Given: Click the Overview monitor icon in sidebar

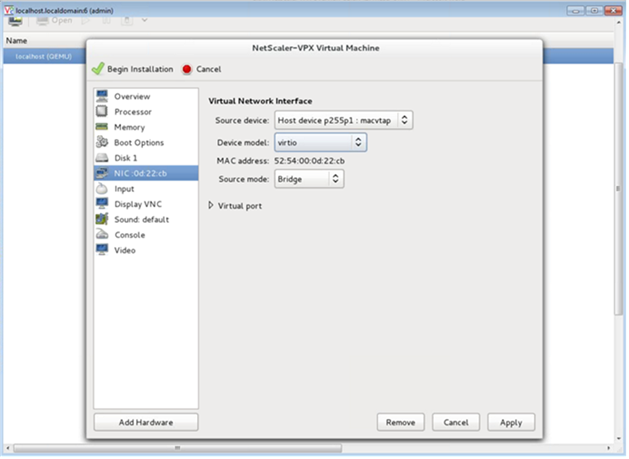Looking at the screenshot, I should point(102,96).
